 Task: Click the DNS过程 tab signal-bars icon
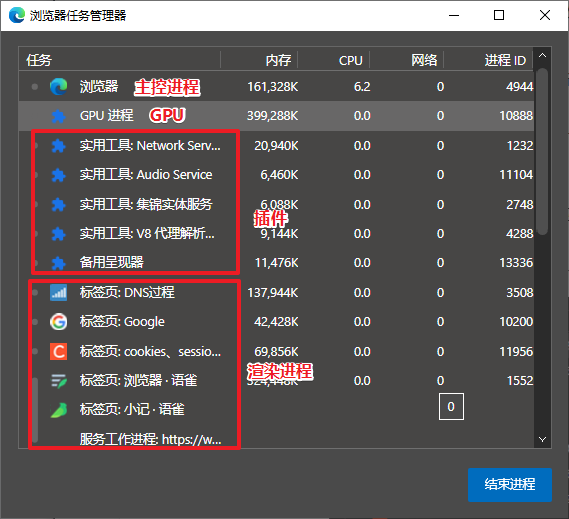click(x=58, y=293)
